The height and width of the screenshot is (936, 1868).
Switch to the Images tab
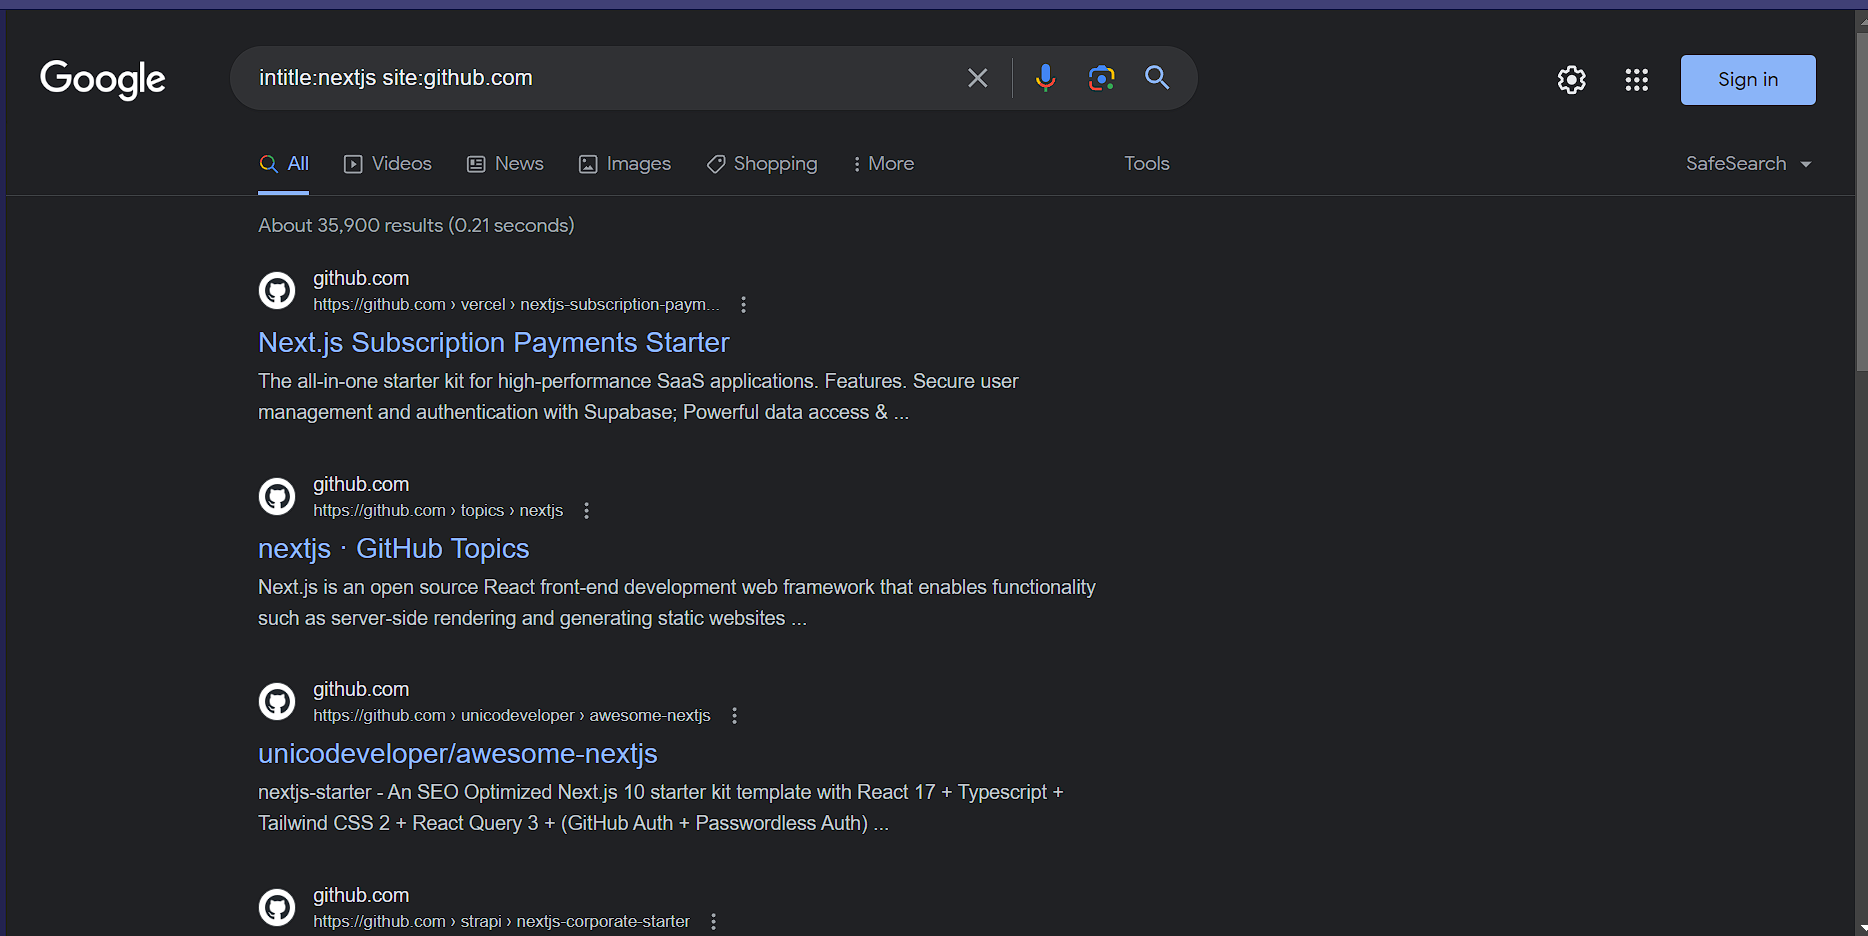coord(625,164)
